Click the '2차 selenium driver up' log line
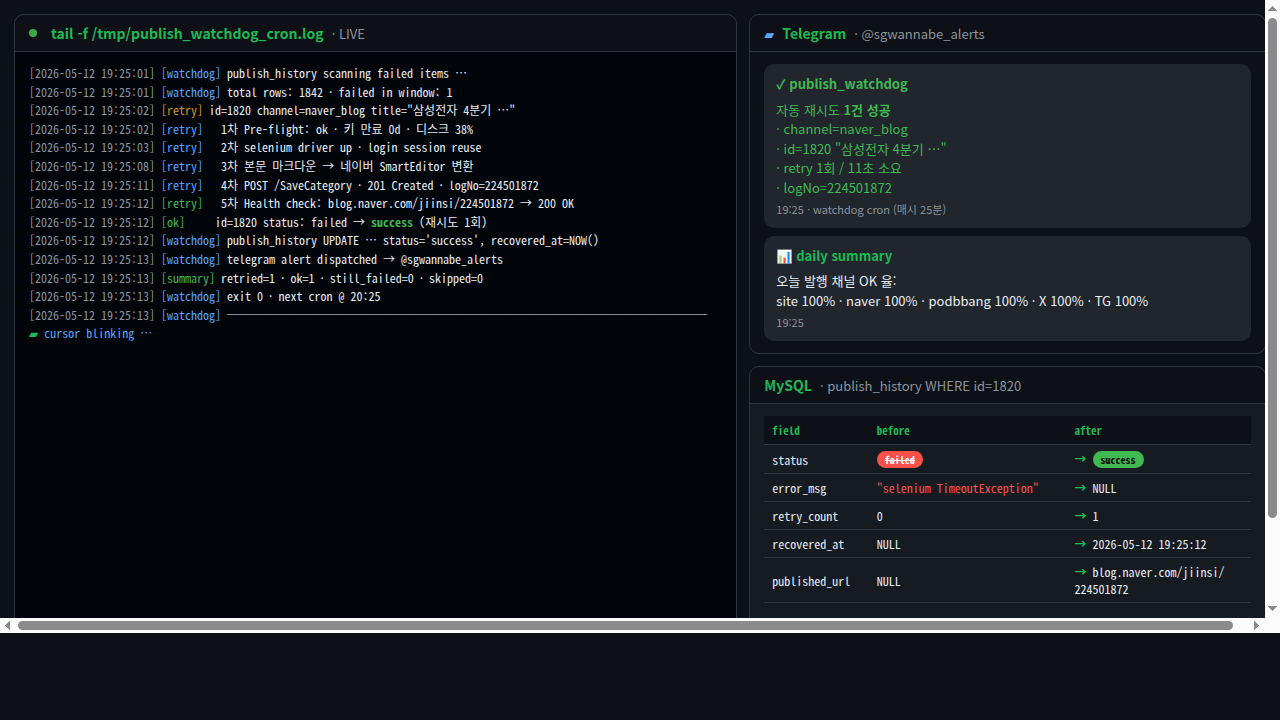The height and width of the screenshot is (720, 1280). coord(255,148)
